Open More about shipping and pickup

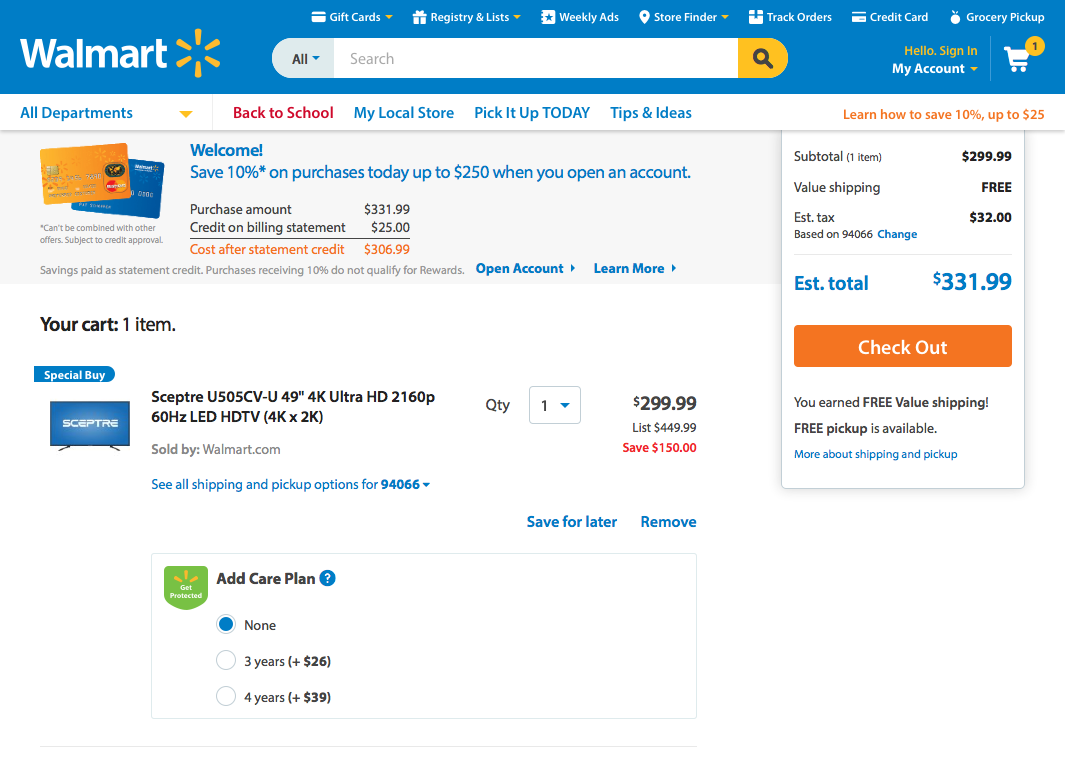tap(876, 454)
